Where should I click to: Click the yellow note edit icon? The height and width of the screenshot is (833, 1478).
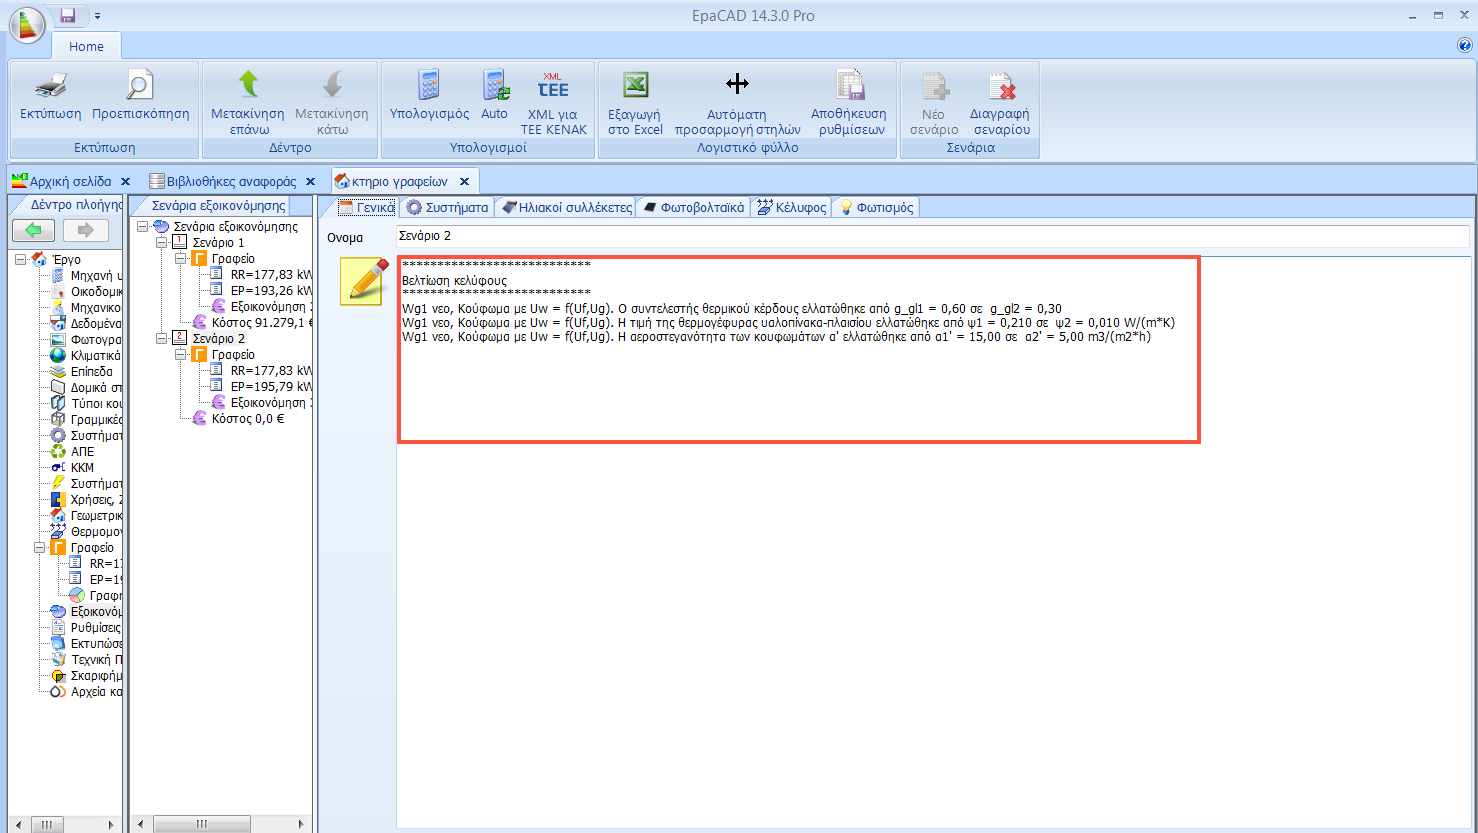[362, 281]
